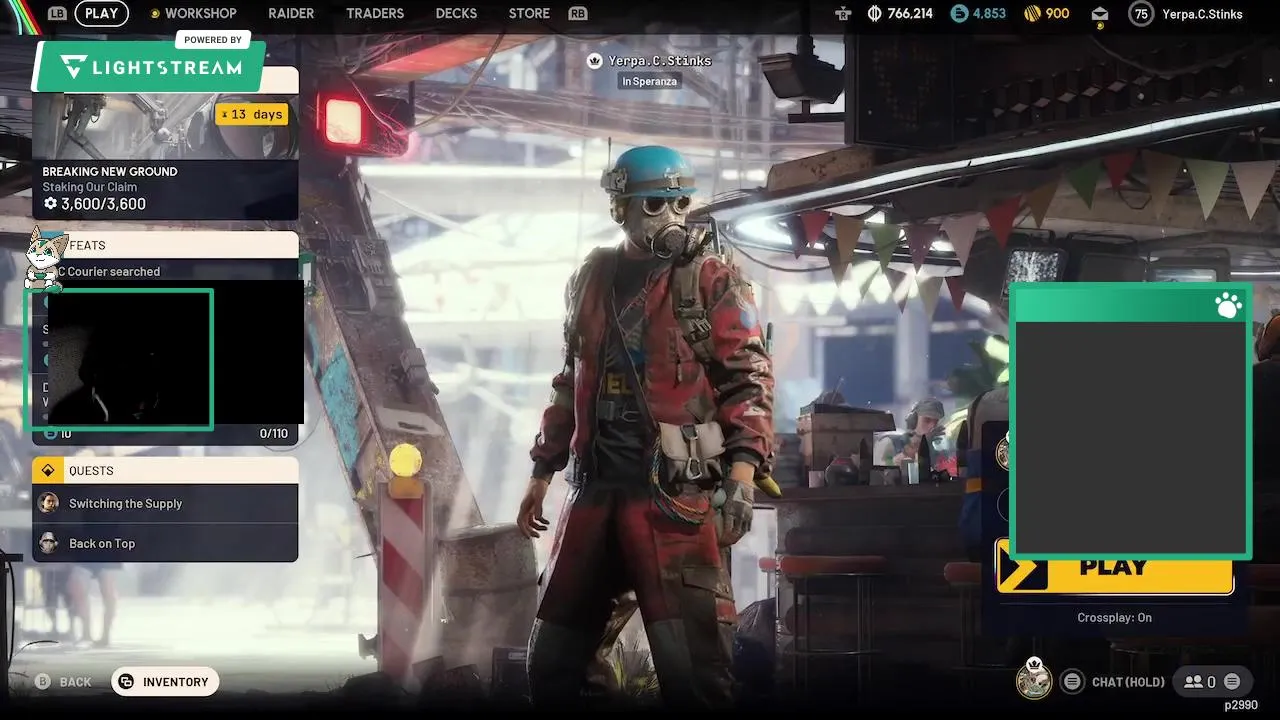1280x720 pixels.
Task: Click the yellow PLAY button
Action: point(1115,567)
